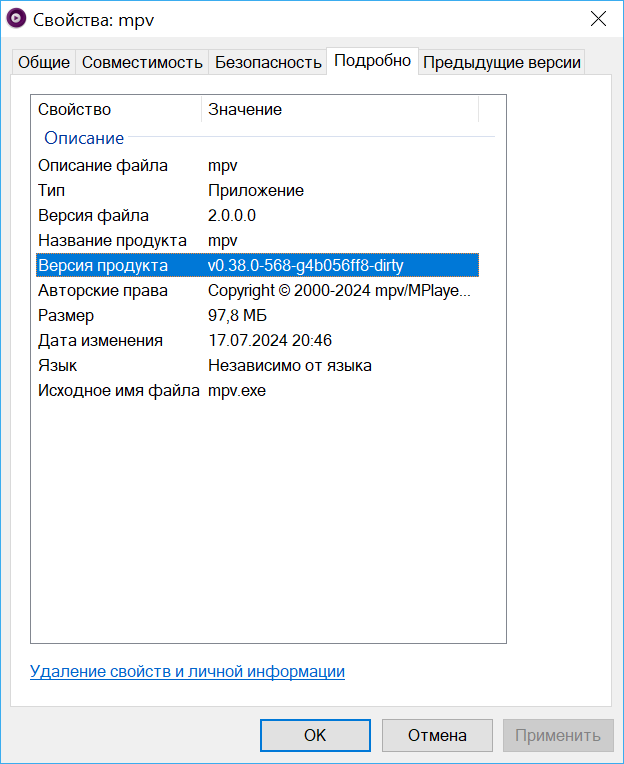Close the mpv properties dialog
Viewport: 624px width, 764px height.
tap(598, 19)
